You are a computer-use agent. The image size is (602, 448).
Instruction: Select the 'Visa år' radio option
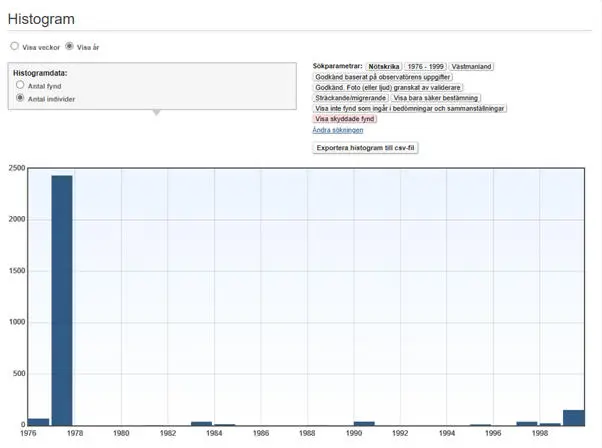coord(69,46)
